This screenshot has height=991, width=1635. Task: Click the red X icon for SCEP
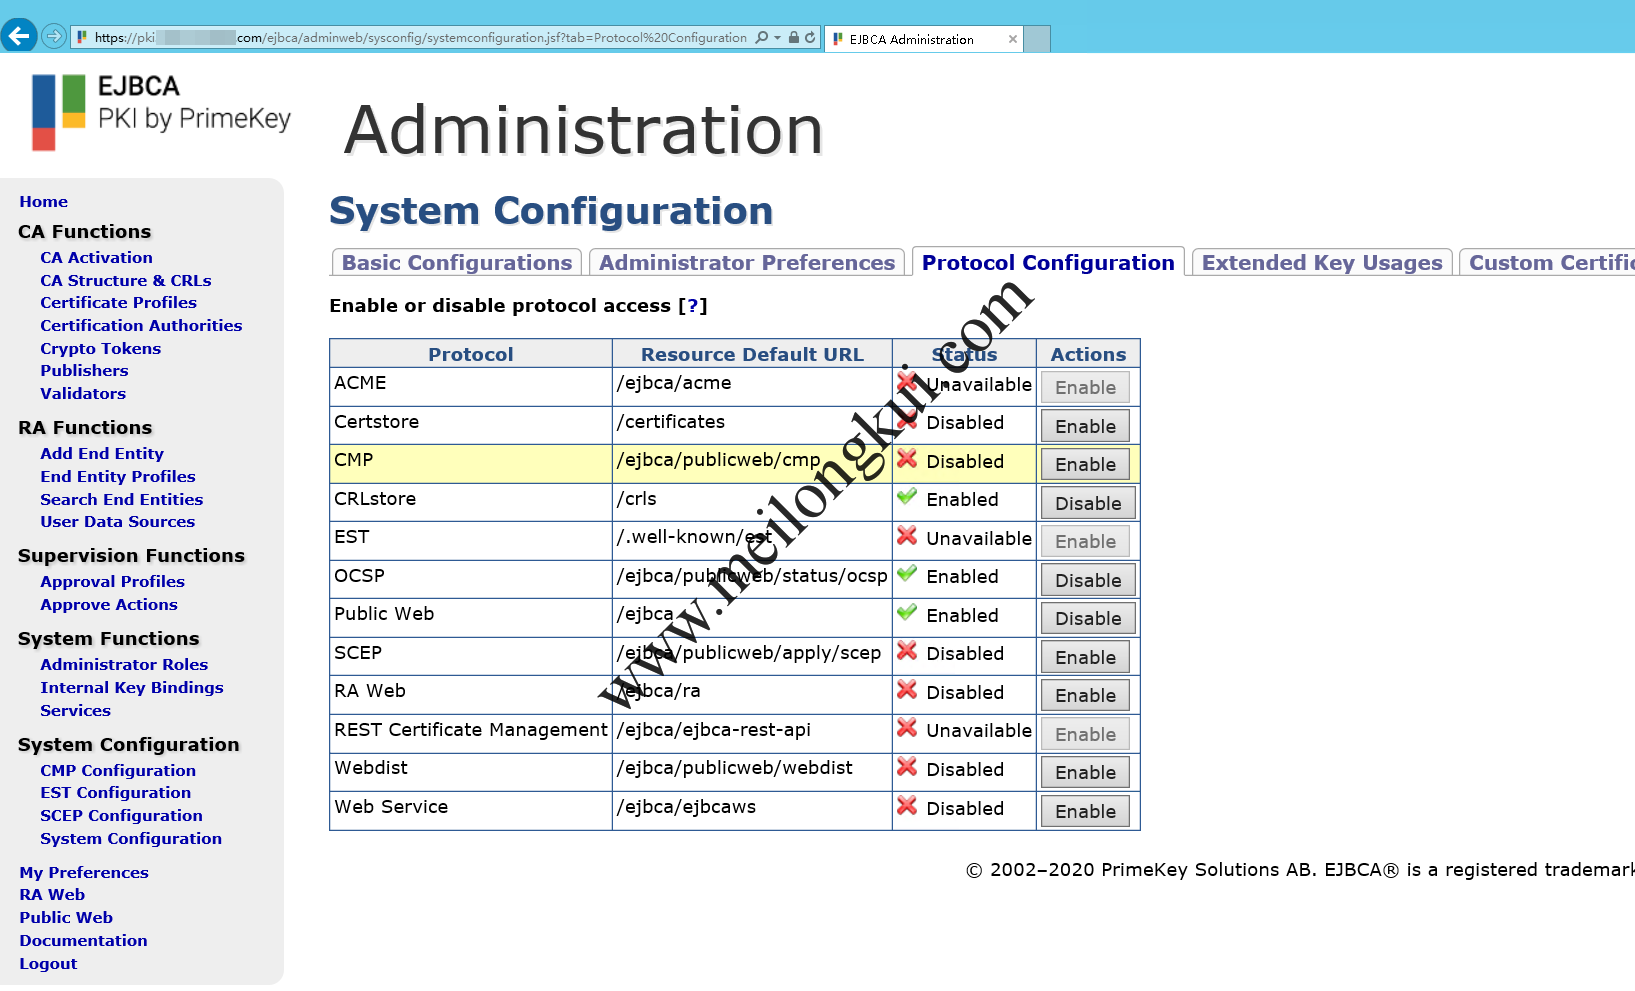907,651
